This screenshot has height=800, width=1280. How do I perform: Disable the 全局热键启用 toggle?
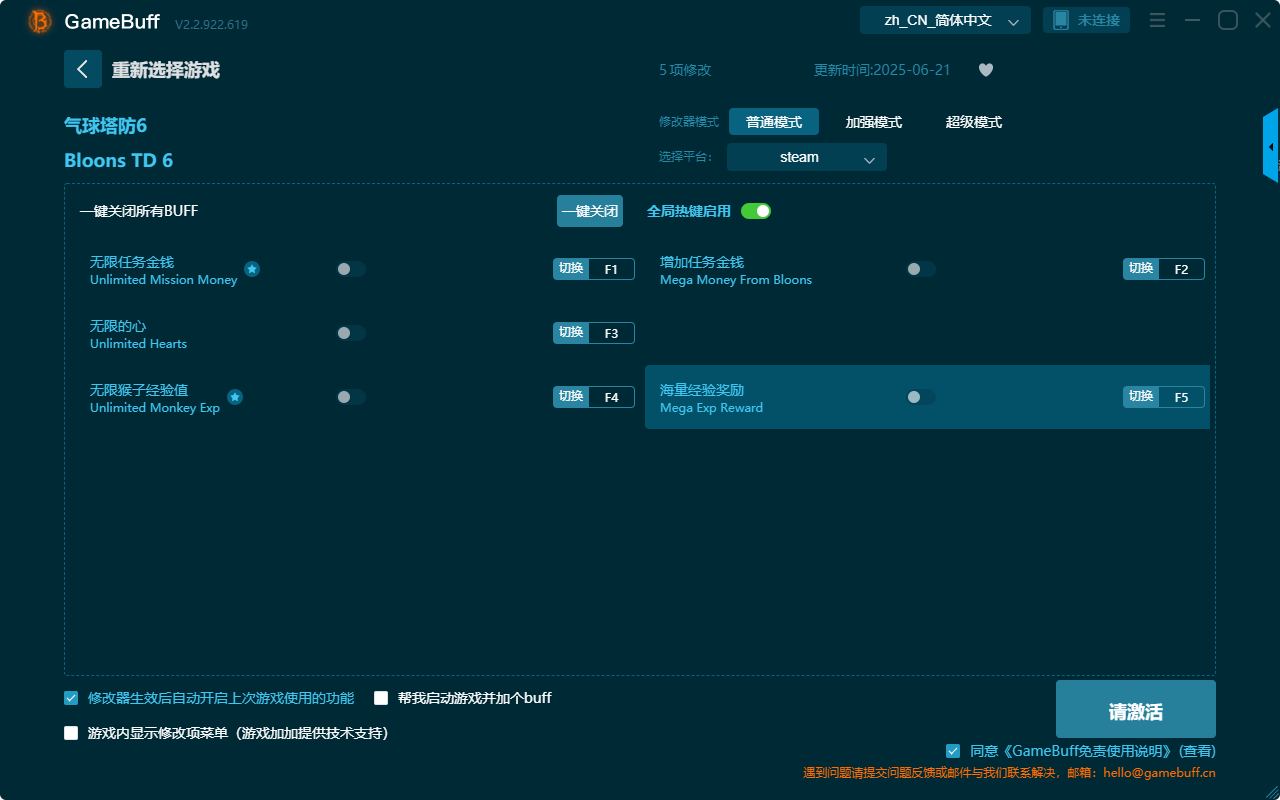tap(757, 211)
